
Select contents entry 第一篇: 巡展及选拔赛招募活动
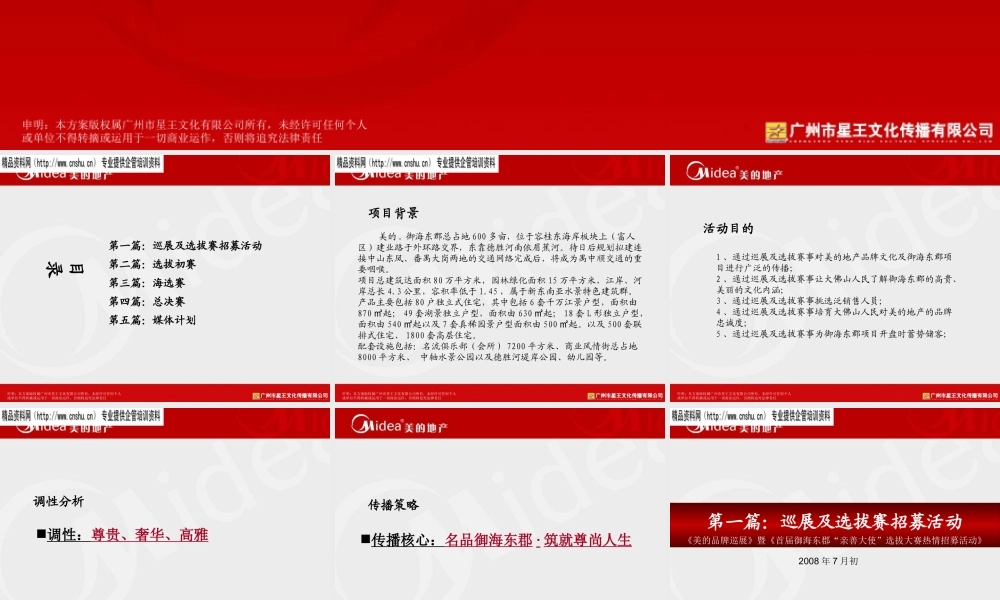[185, 245]
